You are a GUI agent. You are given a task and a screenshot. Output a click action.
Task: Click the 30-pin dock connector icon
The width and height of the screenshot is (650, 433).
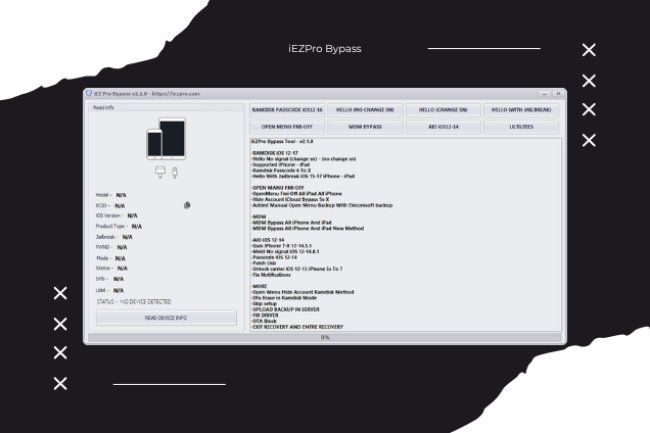(160, 172)
